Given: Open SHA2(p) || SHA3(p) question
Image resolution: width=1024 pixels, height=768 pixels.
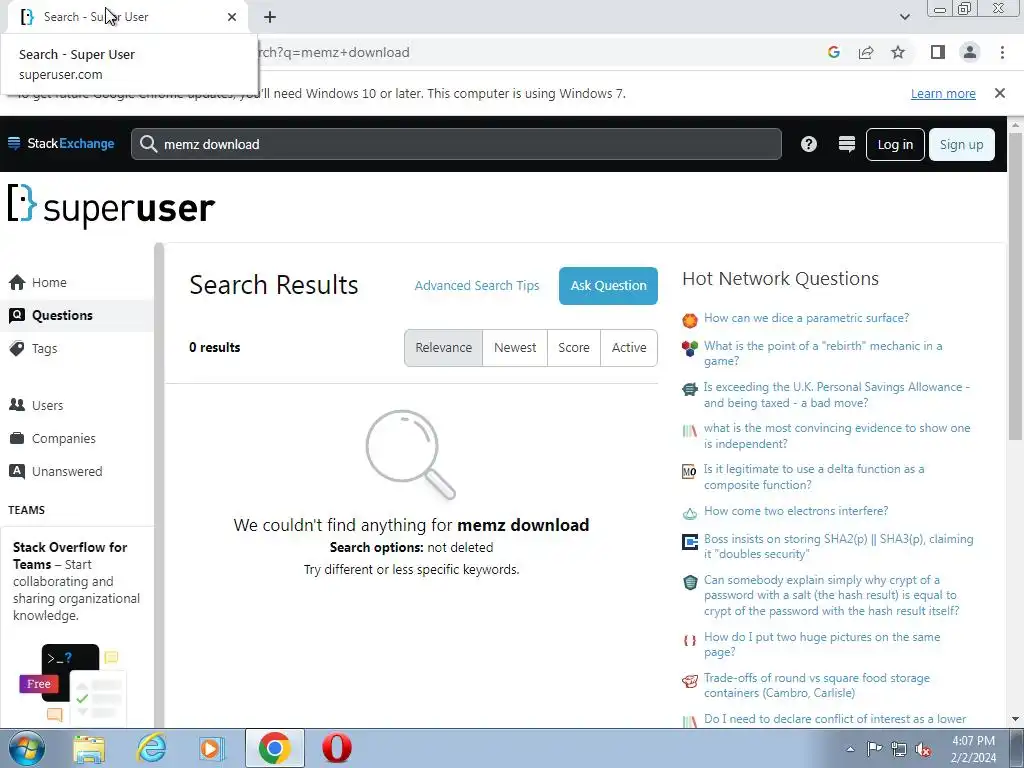Looking at the screenshot, I should point(839,546).
